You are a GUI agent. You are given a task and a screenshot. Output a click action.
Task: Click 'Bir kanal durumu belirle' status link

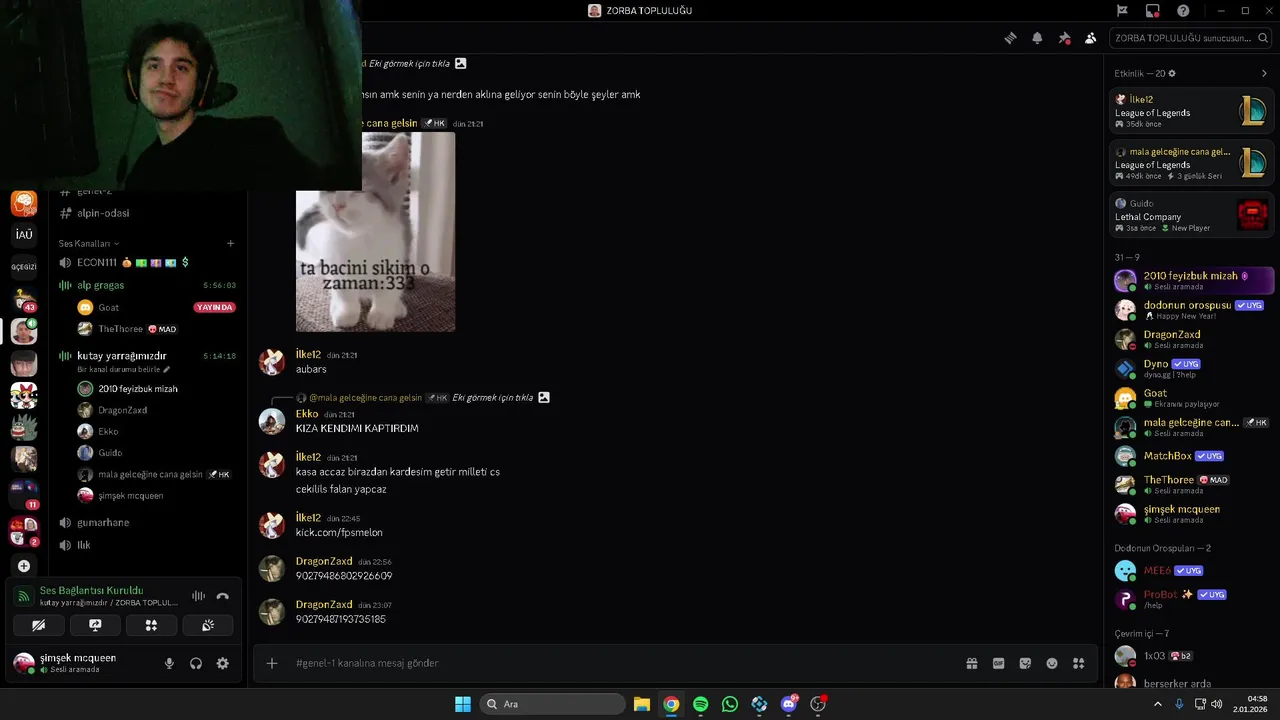(124, 369)
